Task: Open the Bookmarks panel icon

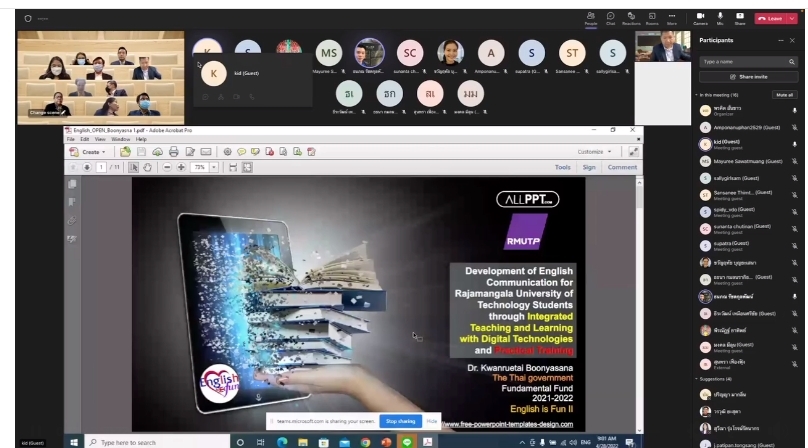Action: 72,202
